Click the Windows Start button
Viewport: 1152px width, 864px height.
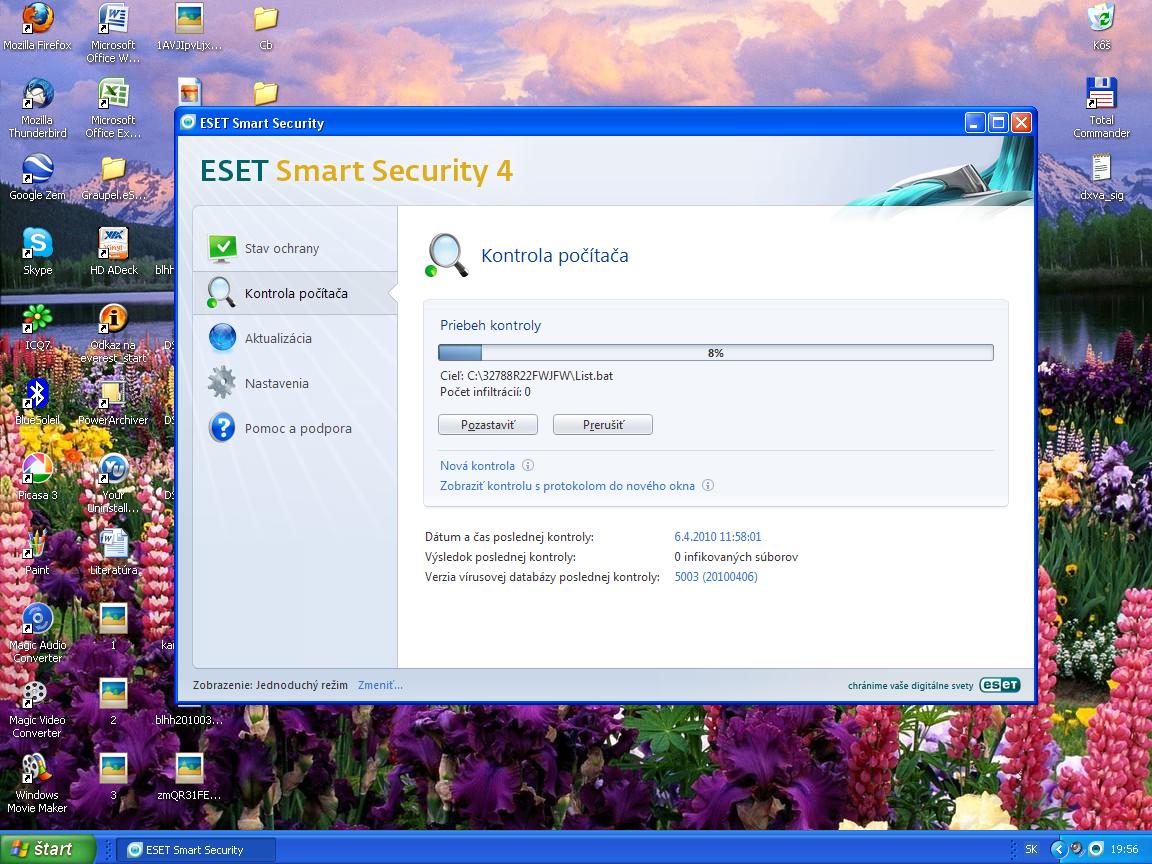click(x=47, y=849)
